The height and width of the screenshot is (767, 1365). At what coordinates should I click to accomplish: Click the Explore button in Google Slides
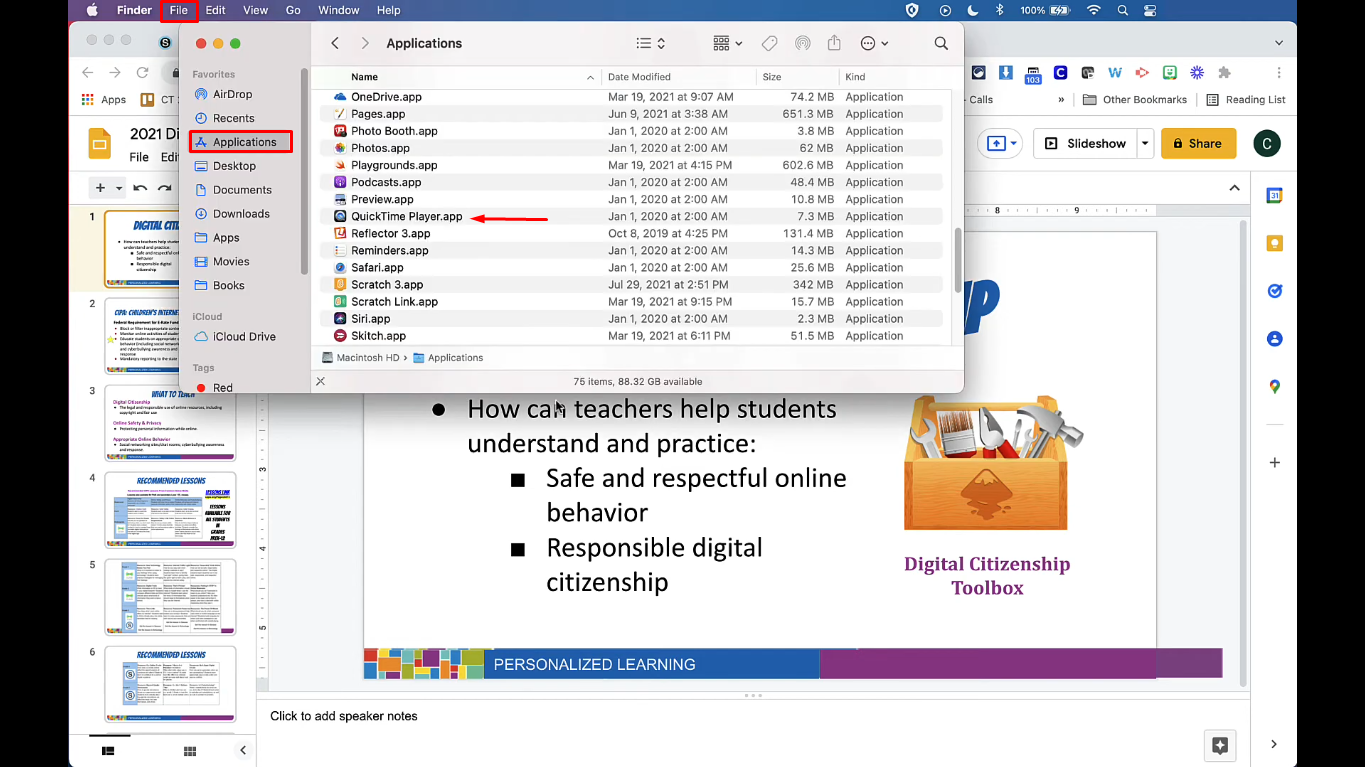tap(1220, 746)
